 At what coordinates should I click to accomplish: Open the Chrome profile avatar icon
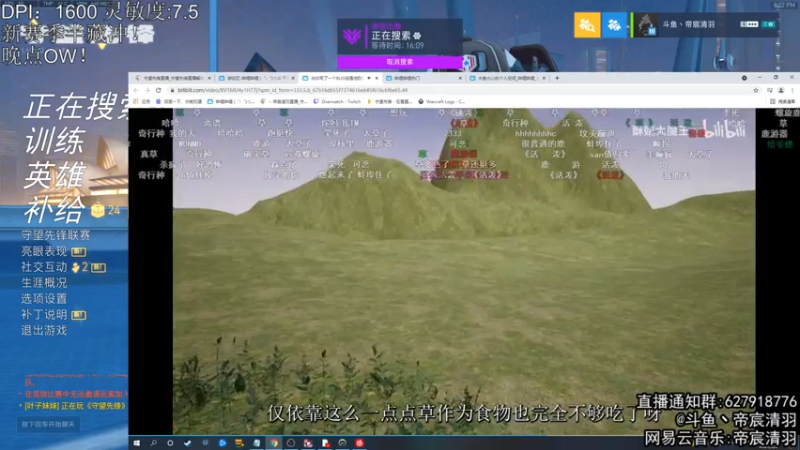pyautogui.click(x=781, y=90)
